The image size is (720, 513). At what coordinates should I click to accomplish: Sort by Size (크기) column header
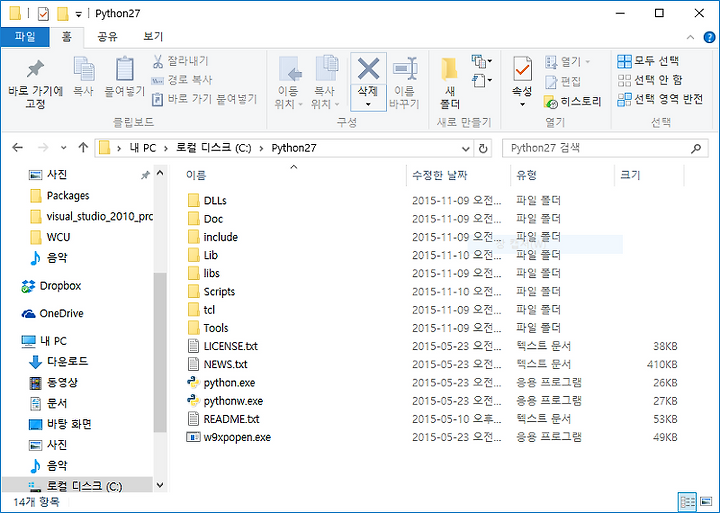[630, 175]
